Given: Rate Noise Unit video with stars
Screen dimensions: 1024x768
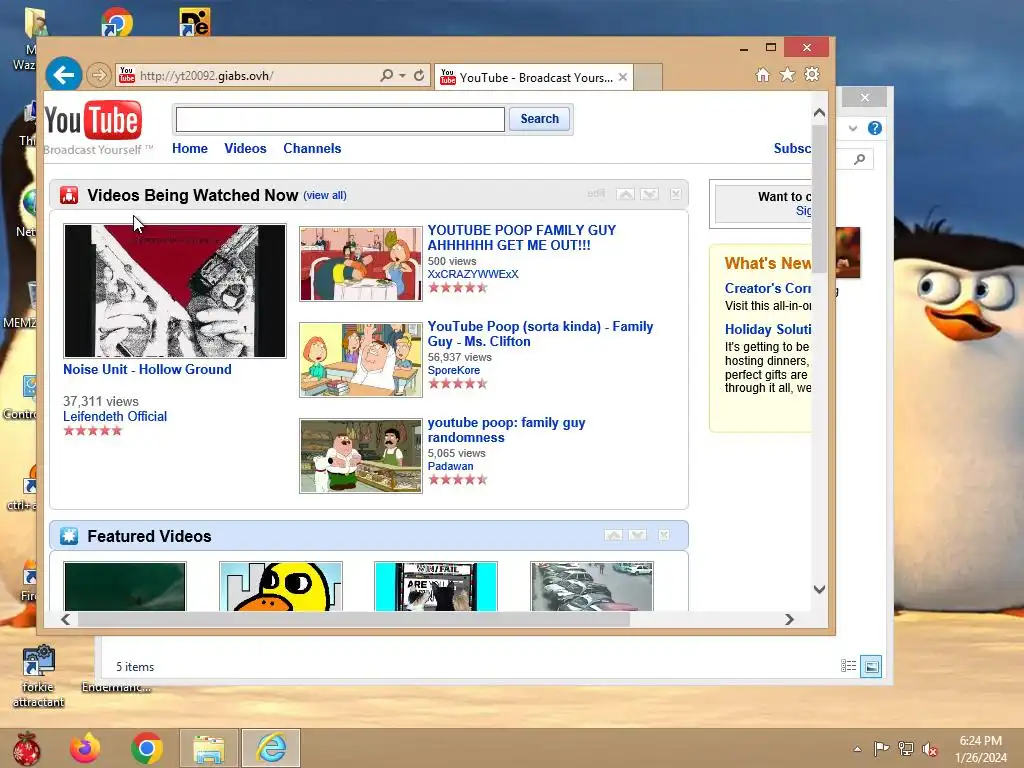Looking at the screenshot, I should [x=93, y=430].
